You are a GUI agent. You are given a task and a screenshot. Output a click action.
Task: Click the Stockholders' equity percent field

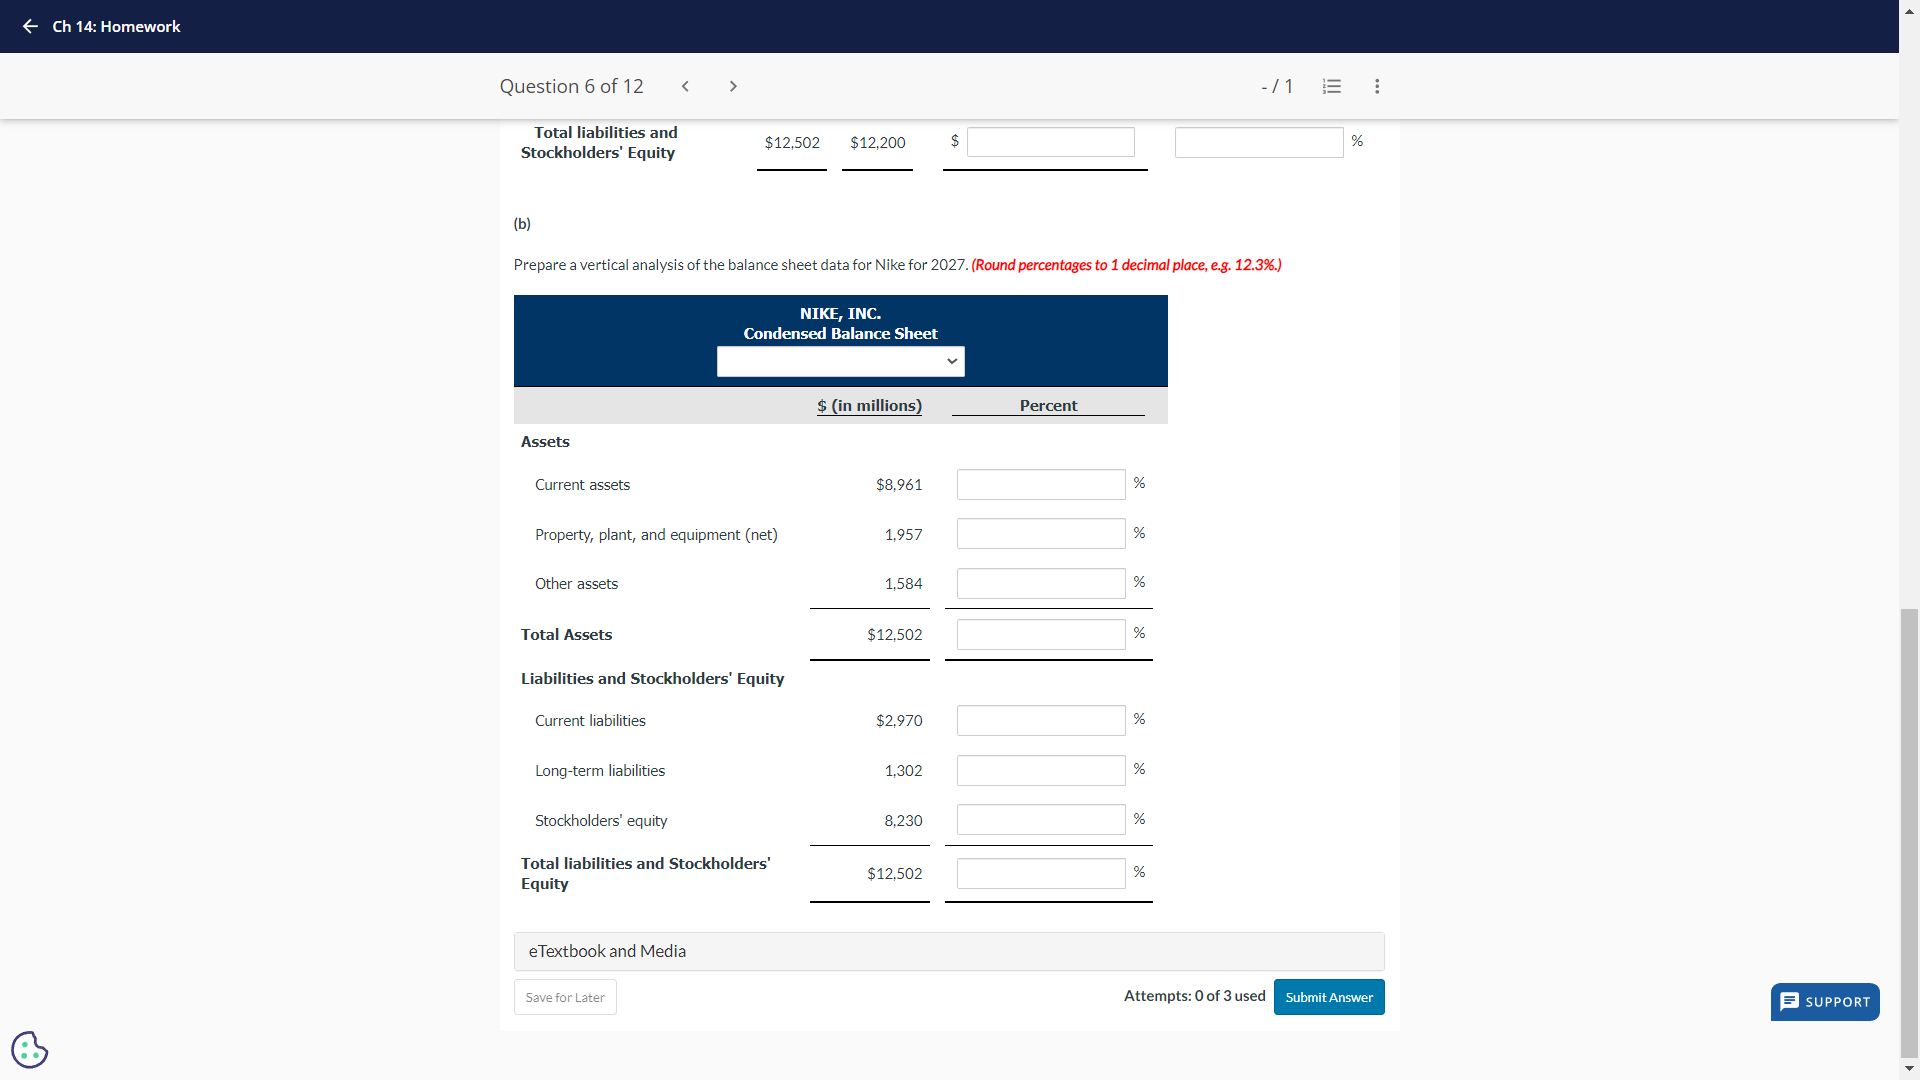point(1040,820)
